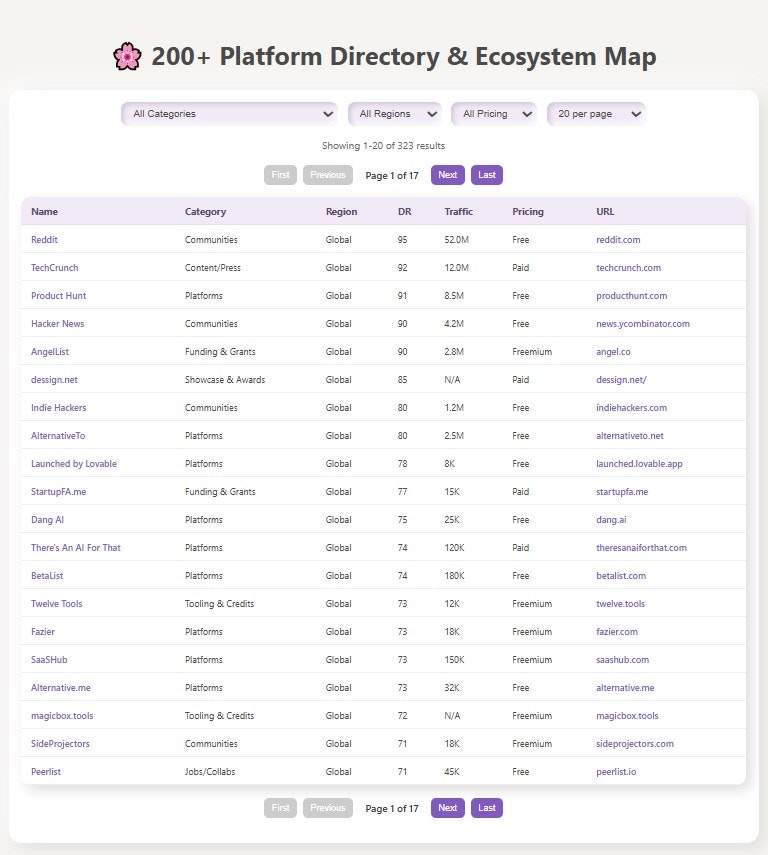
Task: Select the Jobs/Collabs category cell
Action: tap(210, 772)
